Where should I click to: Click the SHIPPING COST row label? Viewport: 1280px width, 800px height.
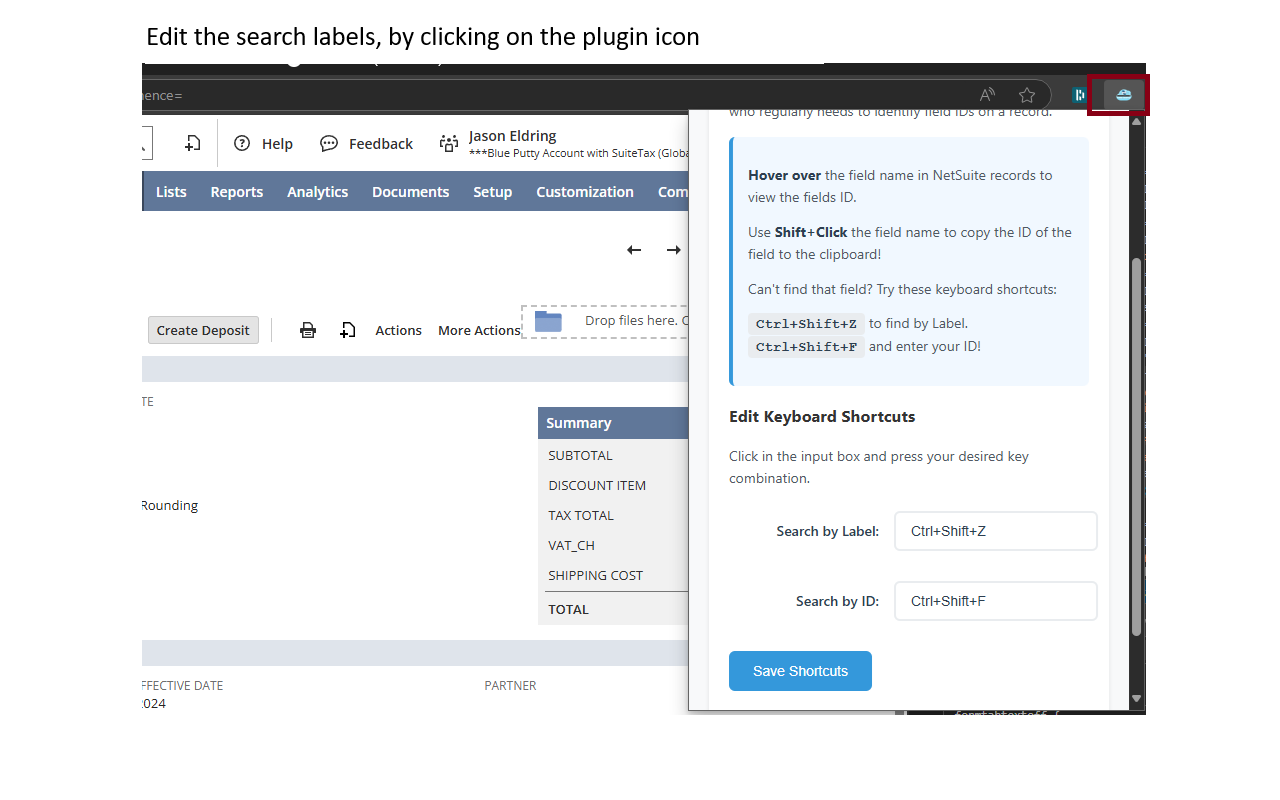coord(596,575)
